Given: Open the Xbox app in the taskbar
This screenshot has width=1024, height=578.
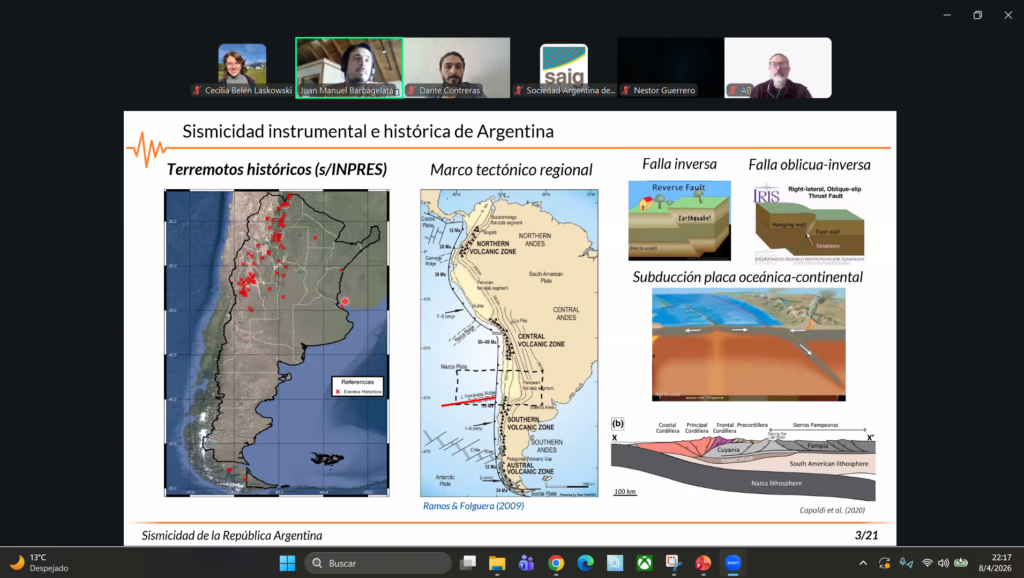Looking at the screenshot, I should click(644, 563).
